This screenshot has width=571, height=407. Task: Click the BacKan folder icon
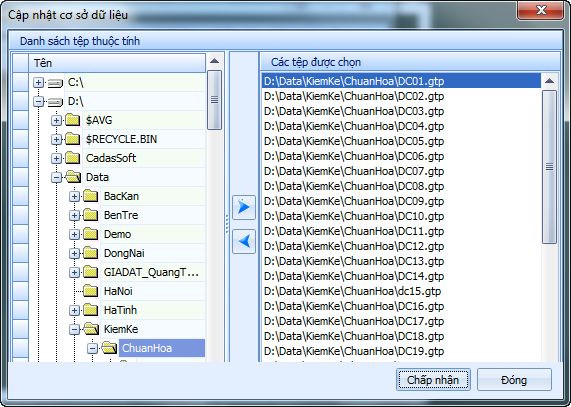pos(91,196)
